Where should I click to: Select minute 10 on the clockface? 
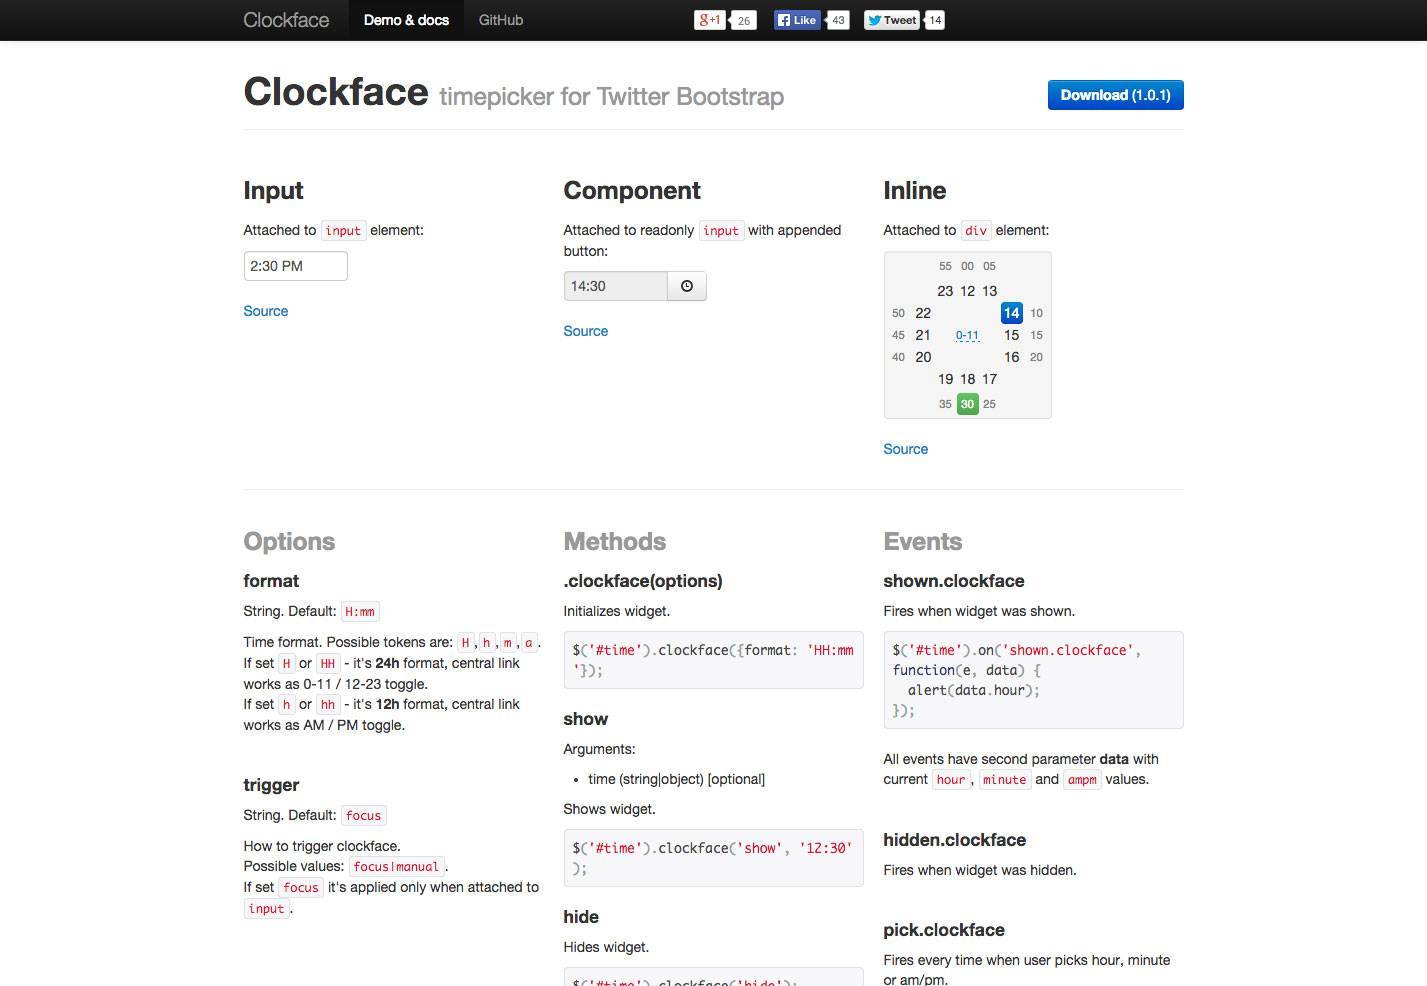(x=1036, y=313)
